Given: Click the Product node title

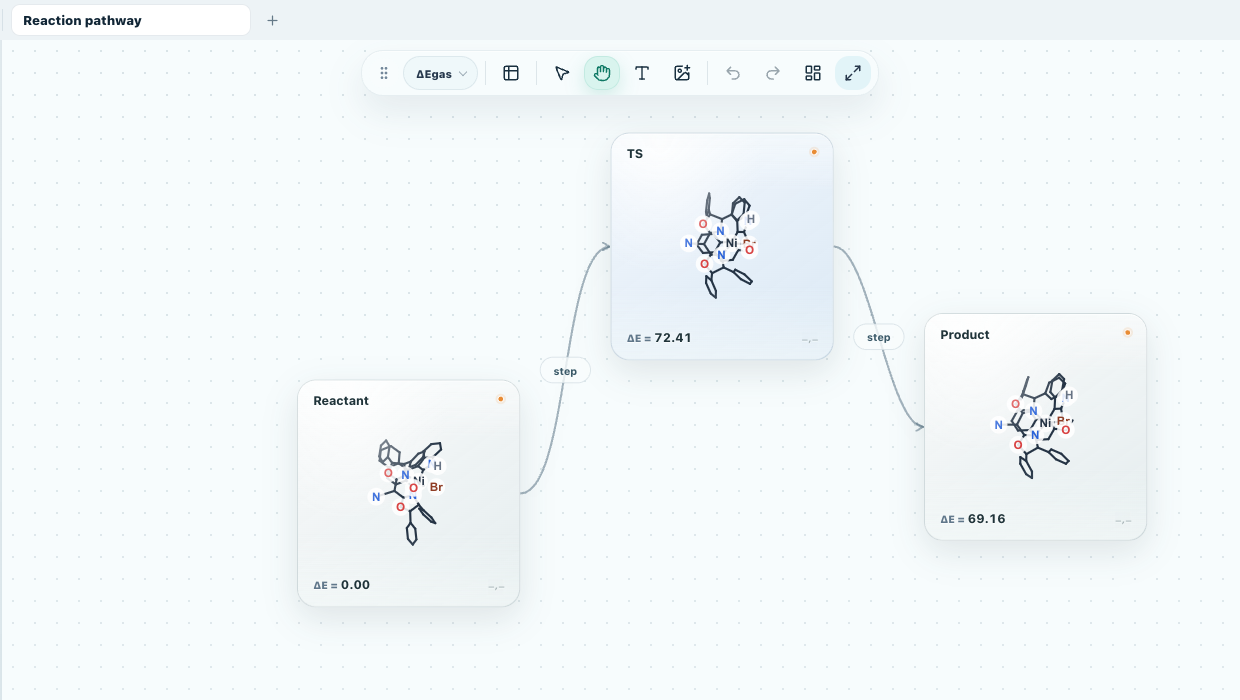Looking at the screenshot, I should click(965, 335).
